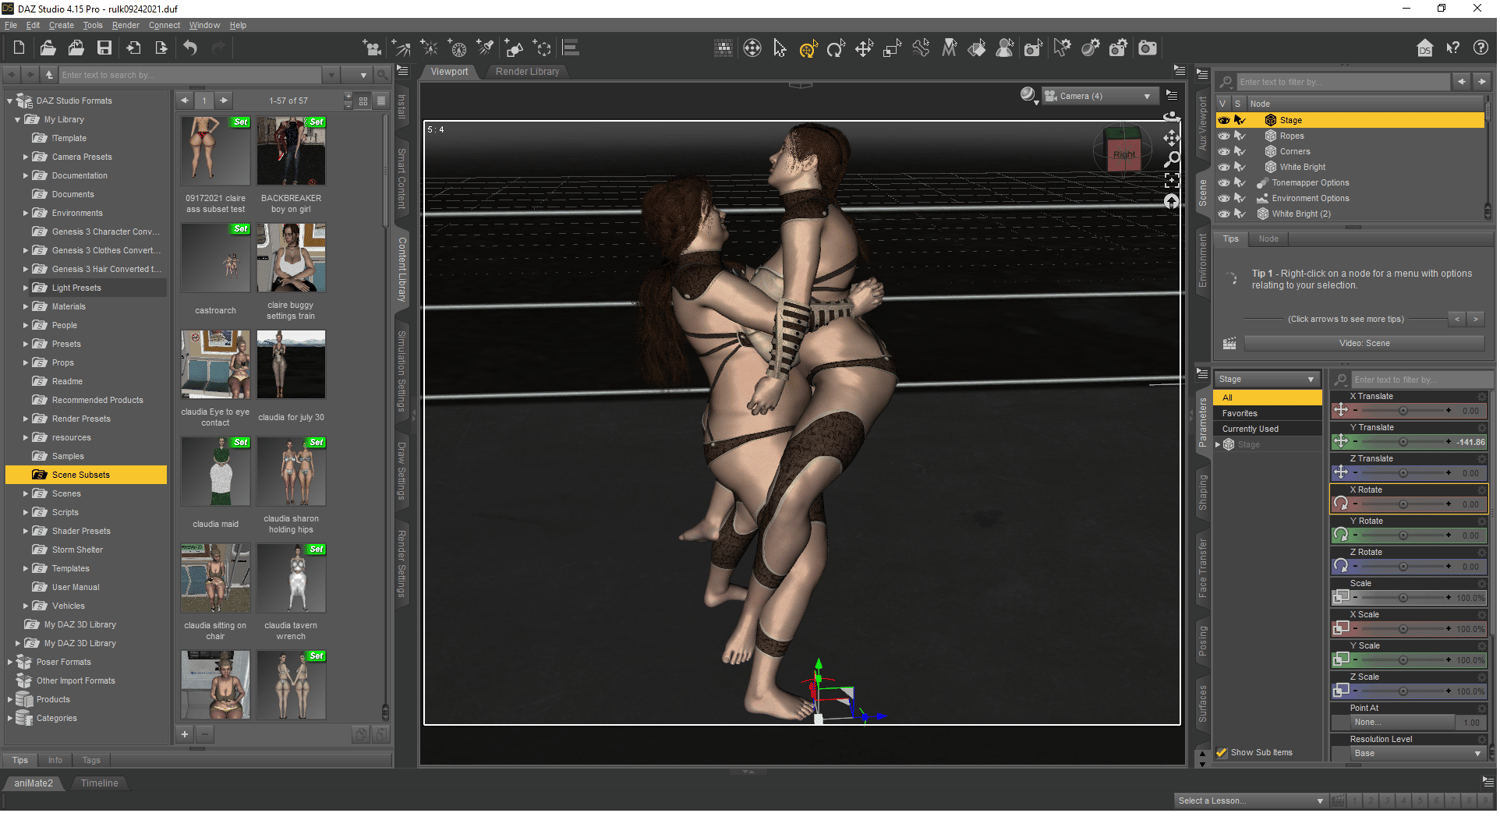
Task: Activate the Joint Editor bone tool
Action: (x=921, y=48)
